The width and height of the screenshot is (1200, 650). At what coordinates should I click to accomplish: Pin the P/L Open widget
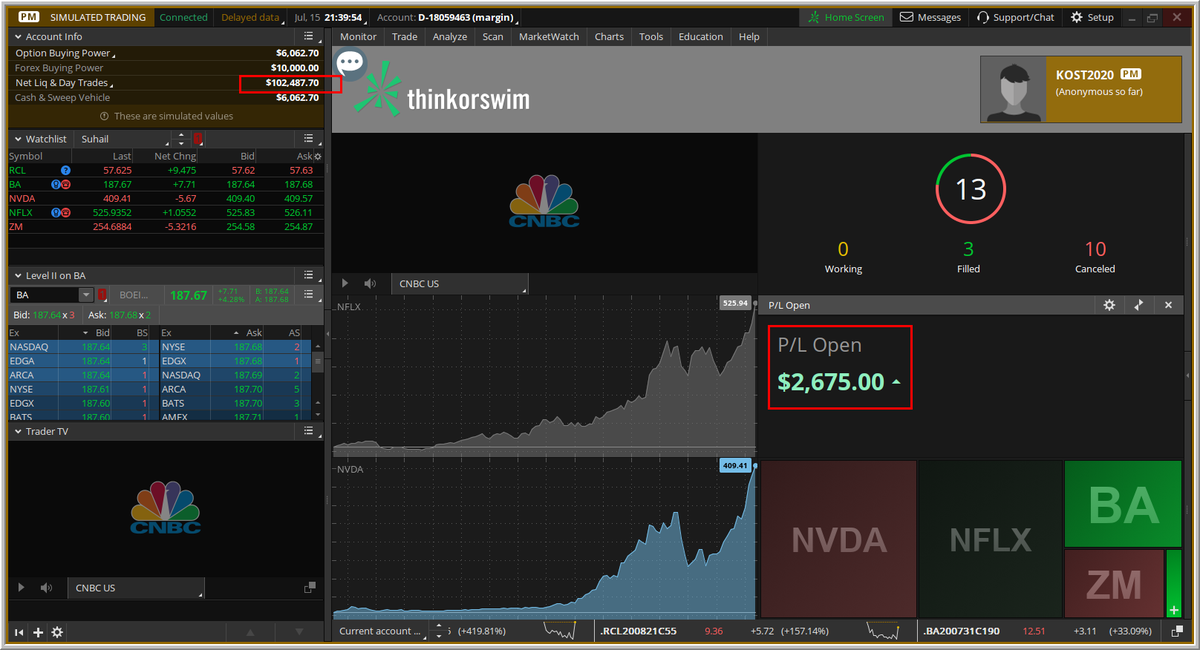point(1139,305)
